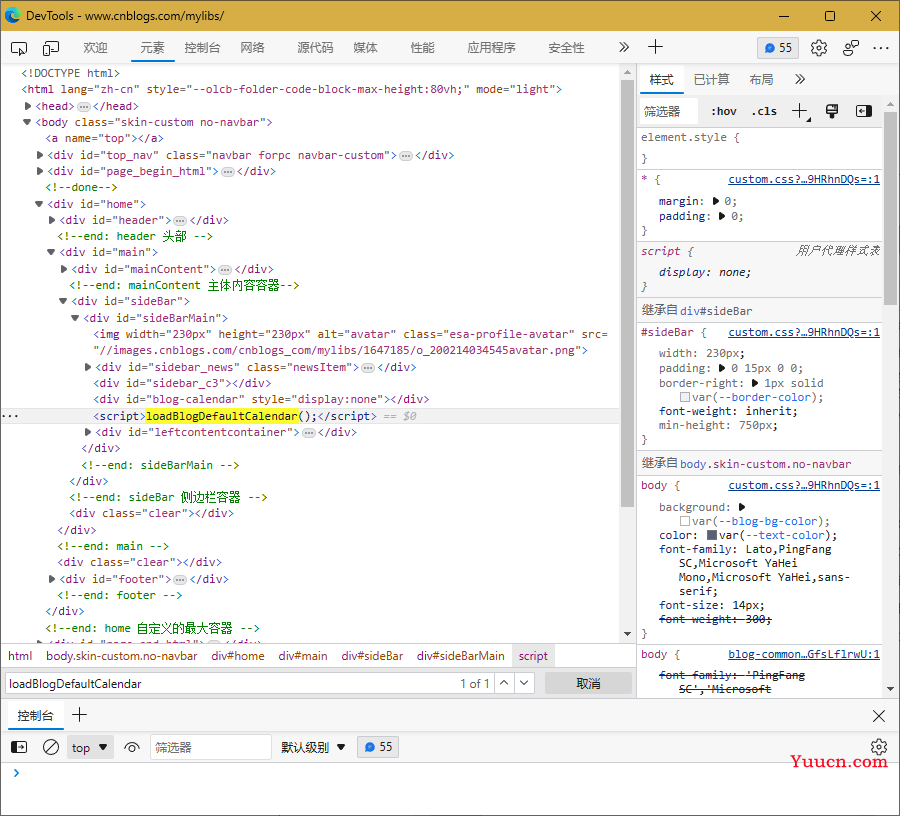Switch to the 布局 tab
The image size is (900, 816).
(x=761, y=79)
